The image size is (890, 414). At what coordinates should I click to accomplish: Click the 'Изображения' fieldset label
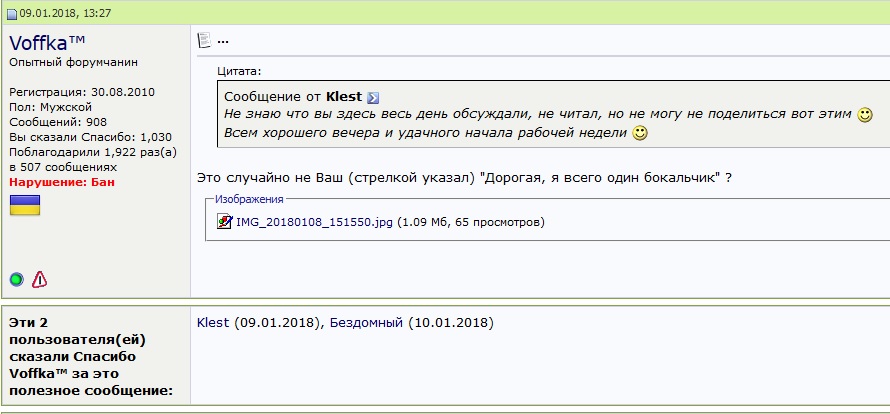click(249, 199)
